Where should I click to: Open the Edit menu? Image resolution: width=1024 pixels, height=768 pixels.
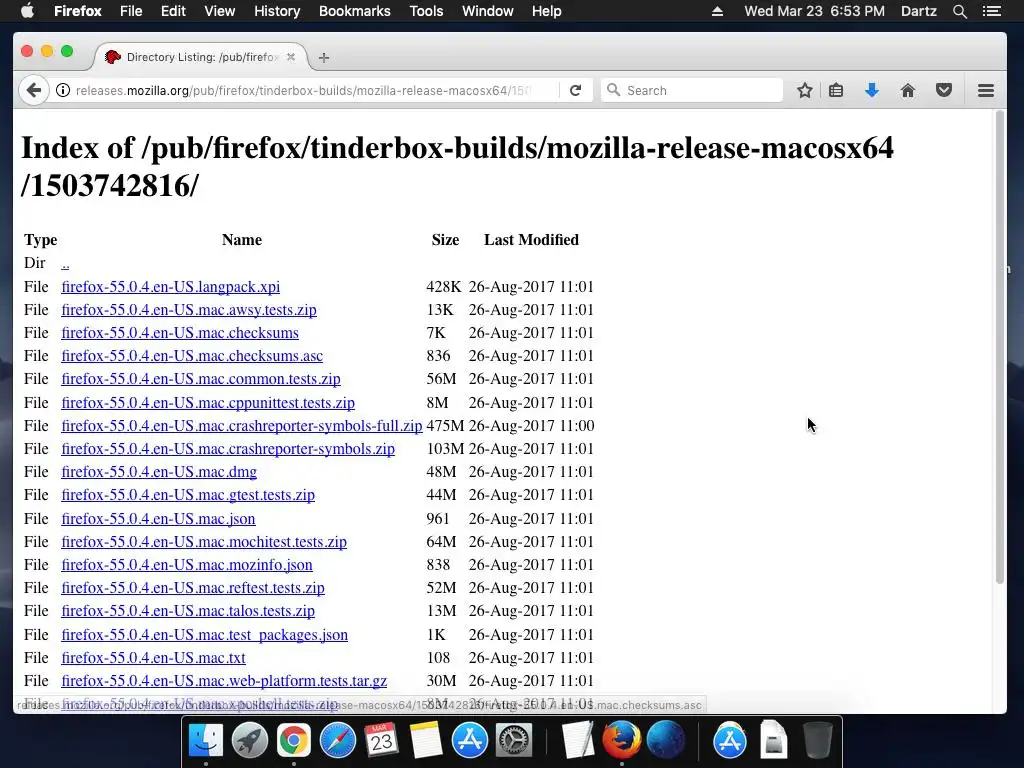coord(173,11)
